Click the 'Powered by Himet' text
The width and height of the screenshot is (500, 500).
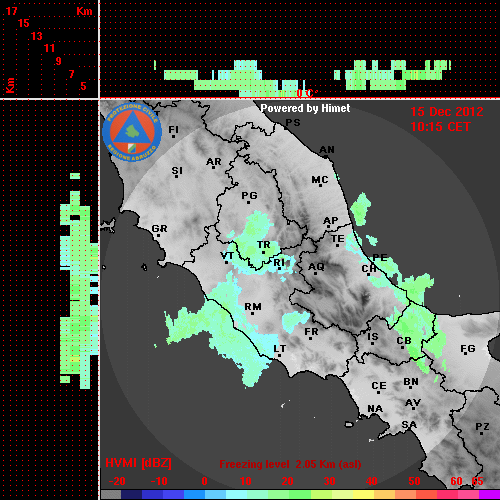click(305, 108)
